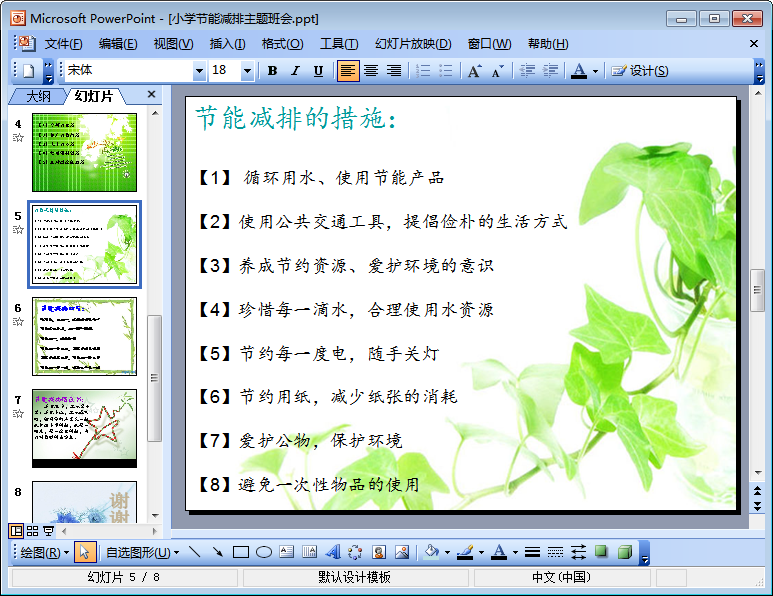This screenshot has height=596, width=773.
Task: Select the Line drawing tool
Action: pos(194,552)
